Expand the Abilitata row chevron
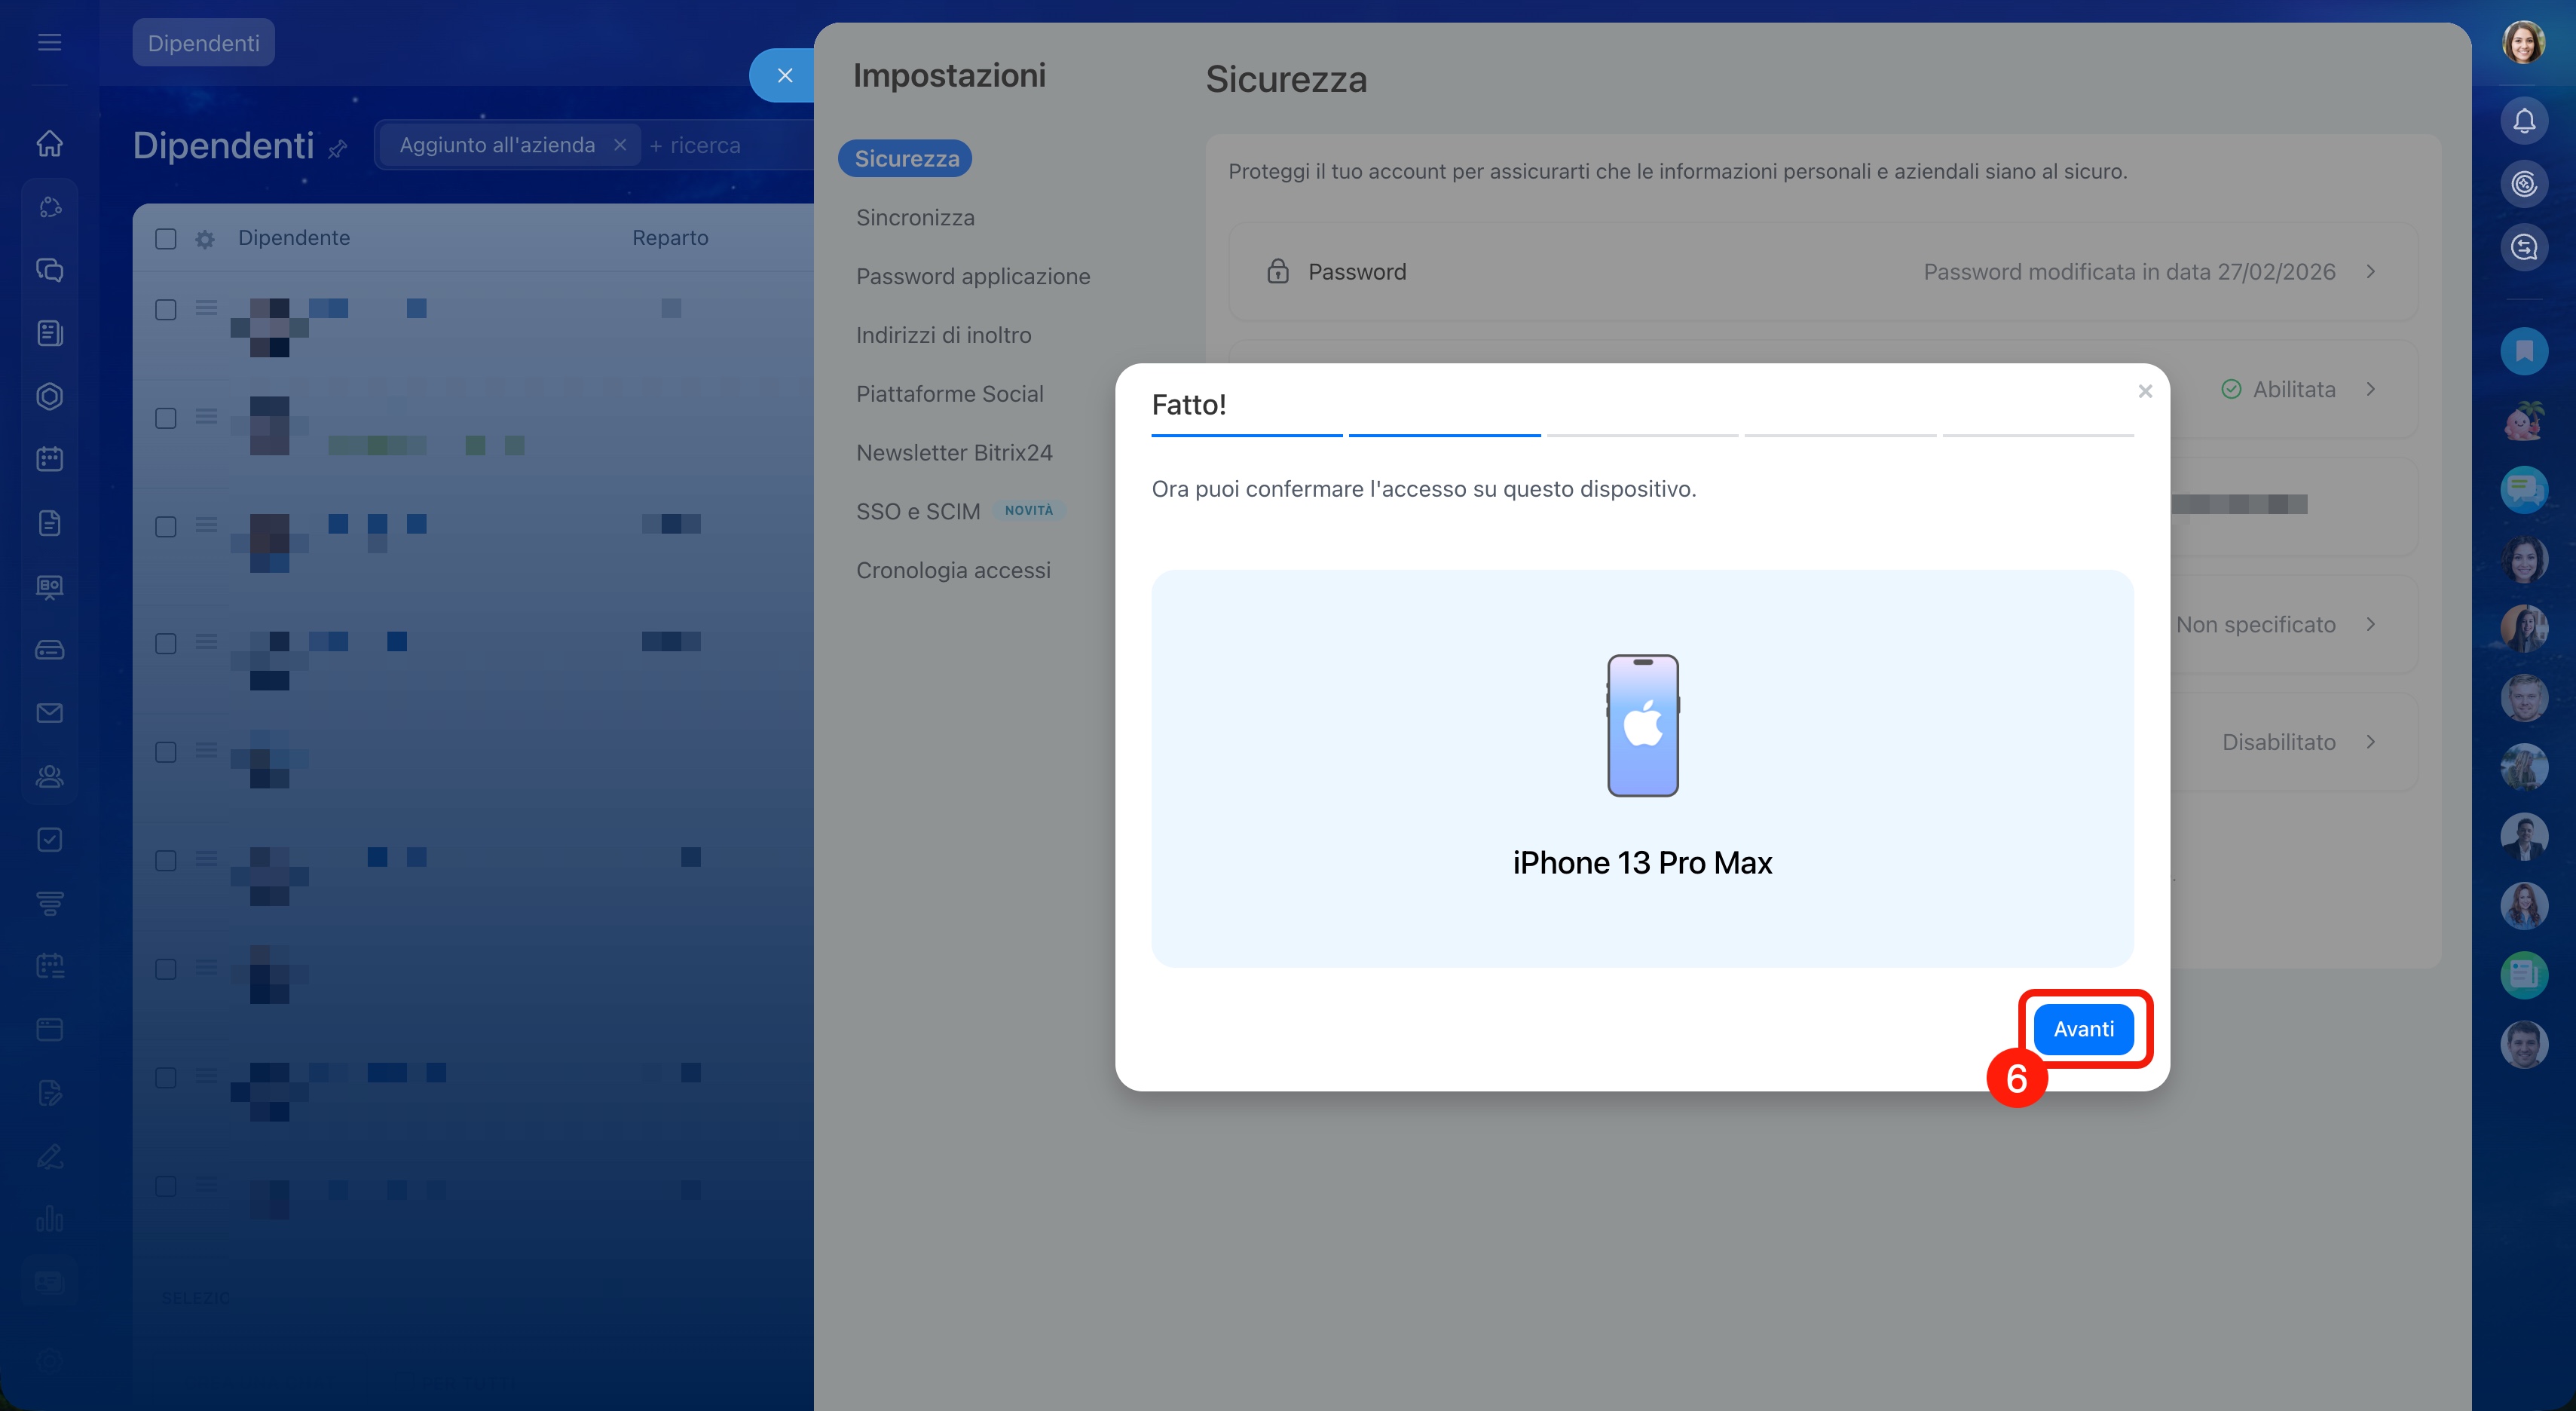2576x1411 pixels. pos(2370,389)
